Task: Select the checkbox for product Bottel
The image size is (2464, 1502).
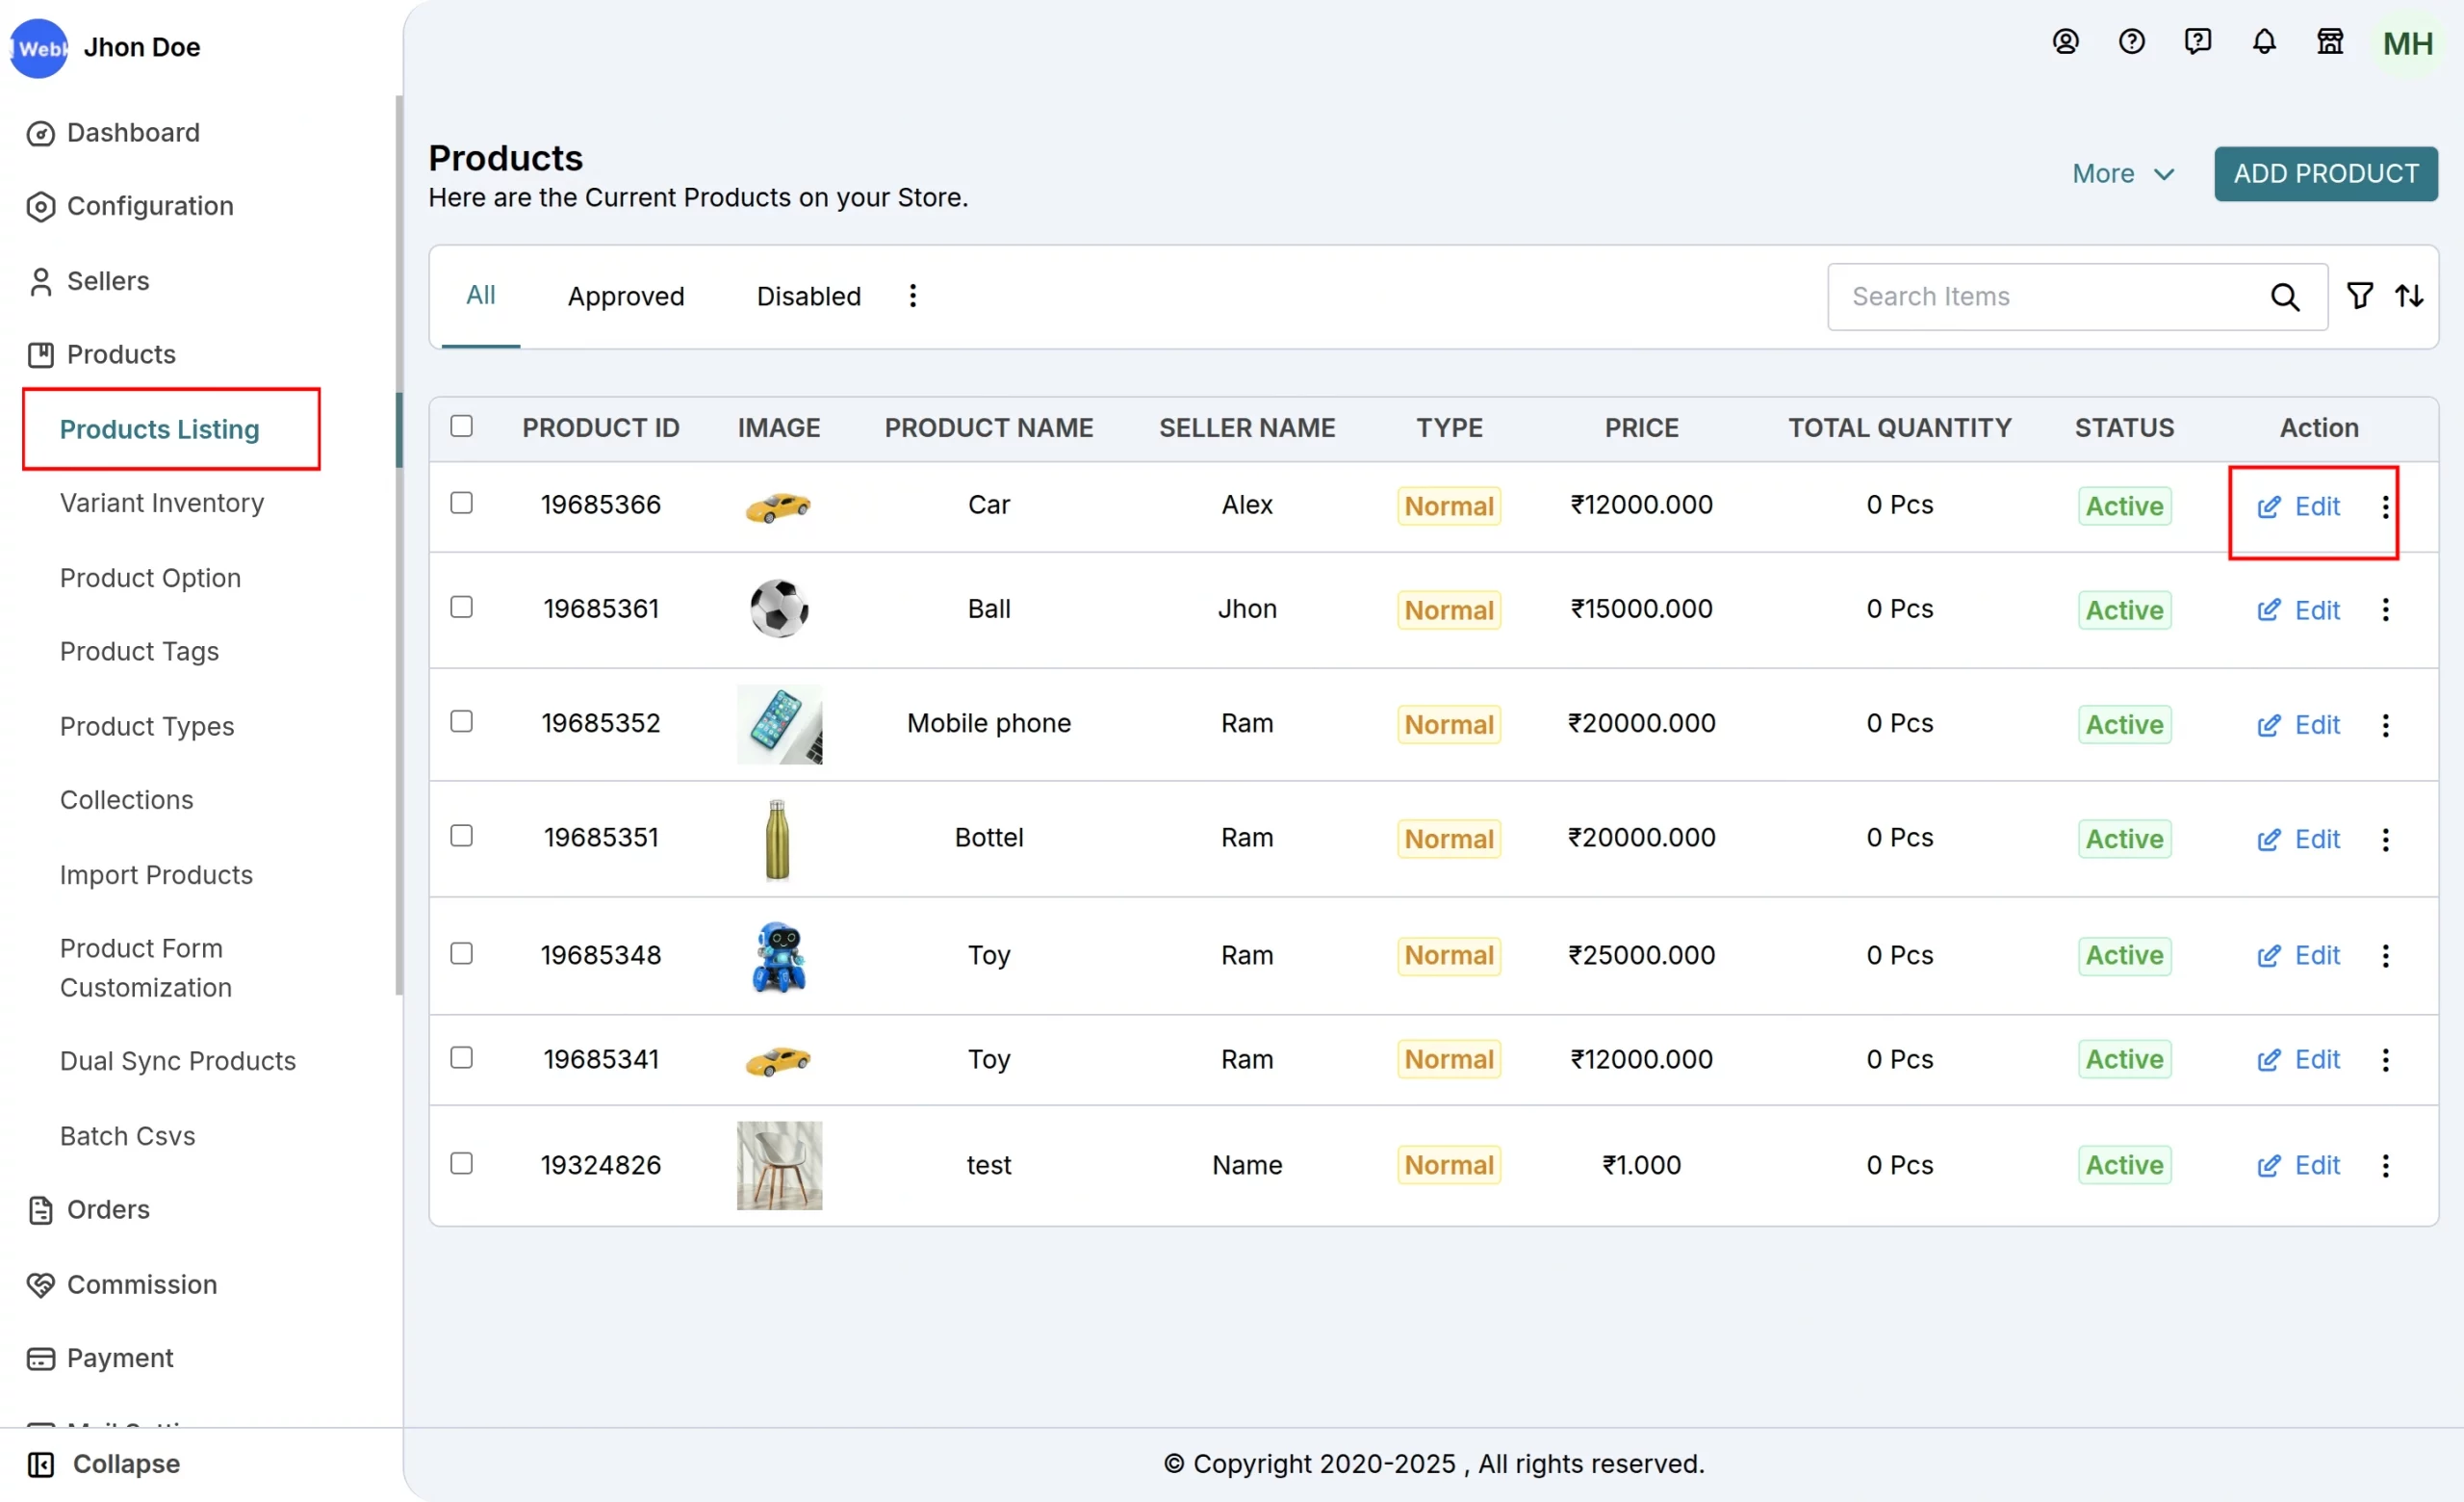Action: [x=461, y=836]
